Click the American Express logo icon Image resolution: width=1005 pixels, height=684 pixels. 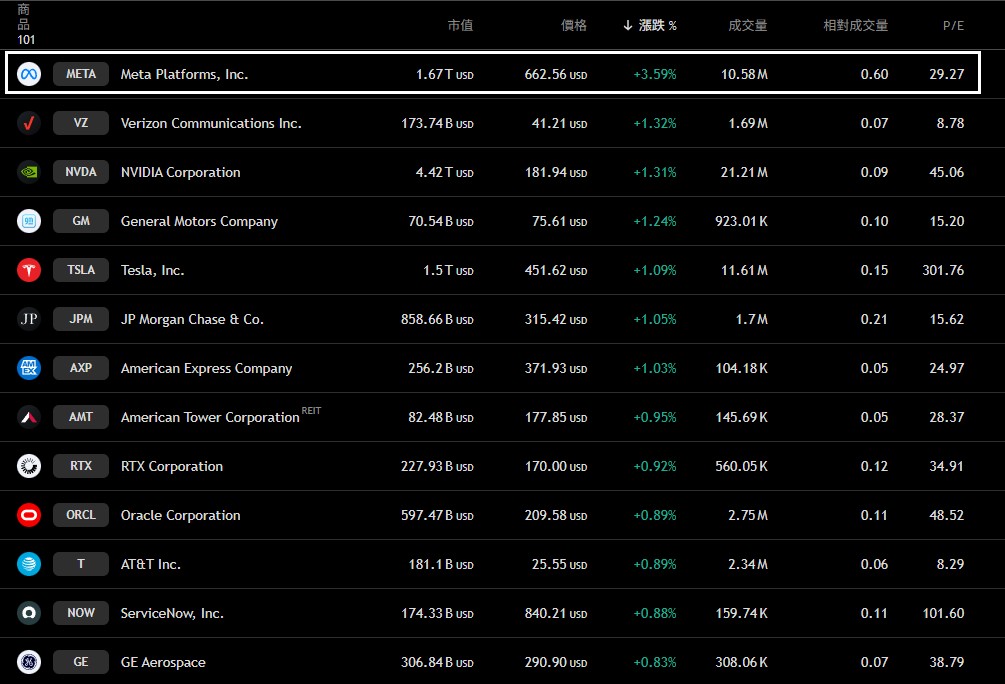[29, 368]
